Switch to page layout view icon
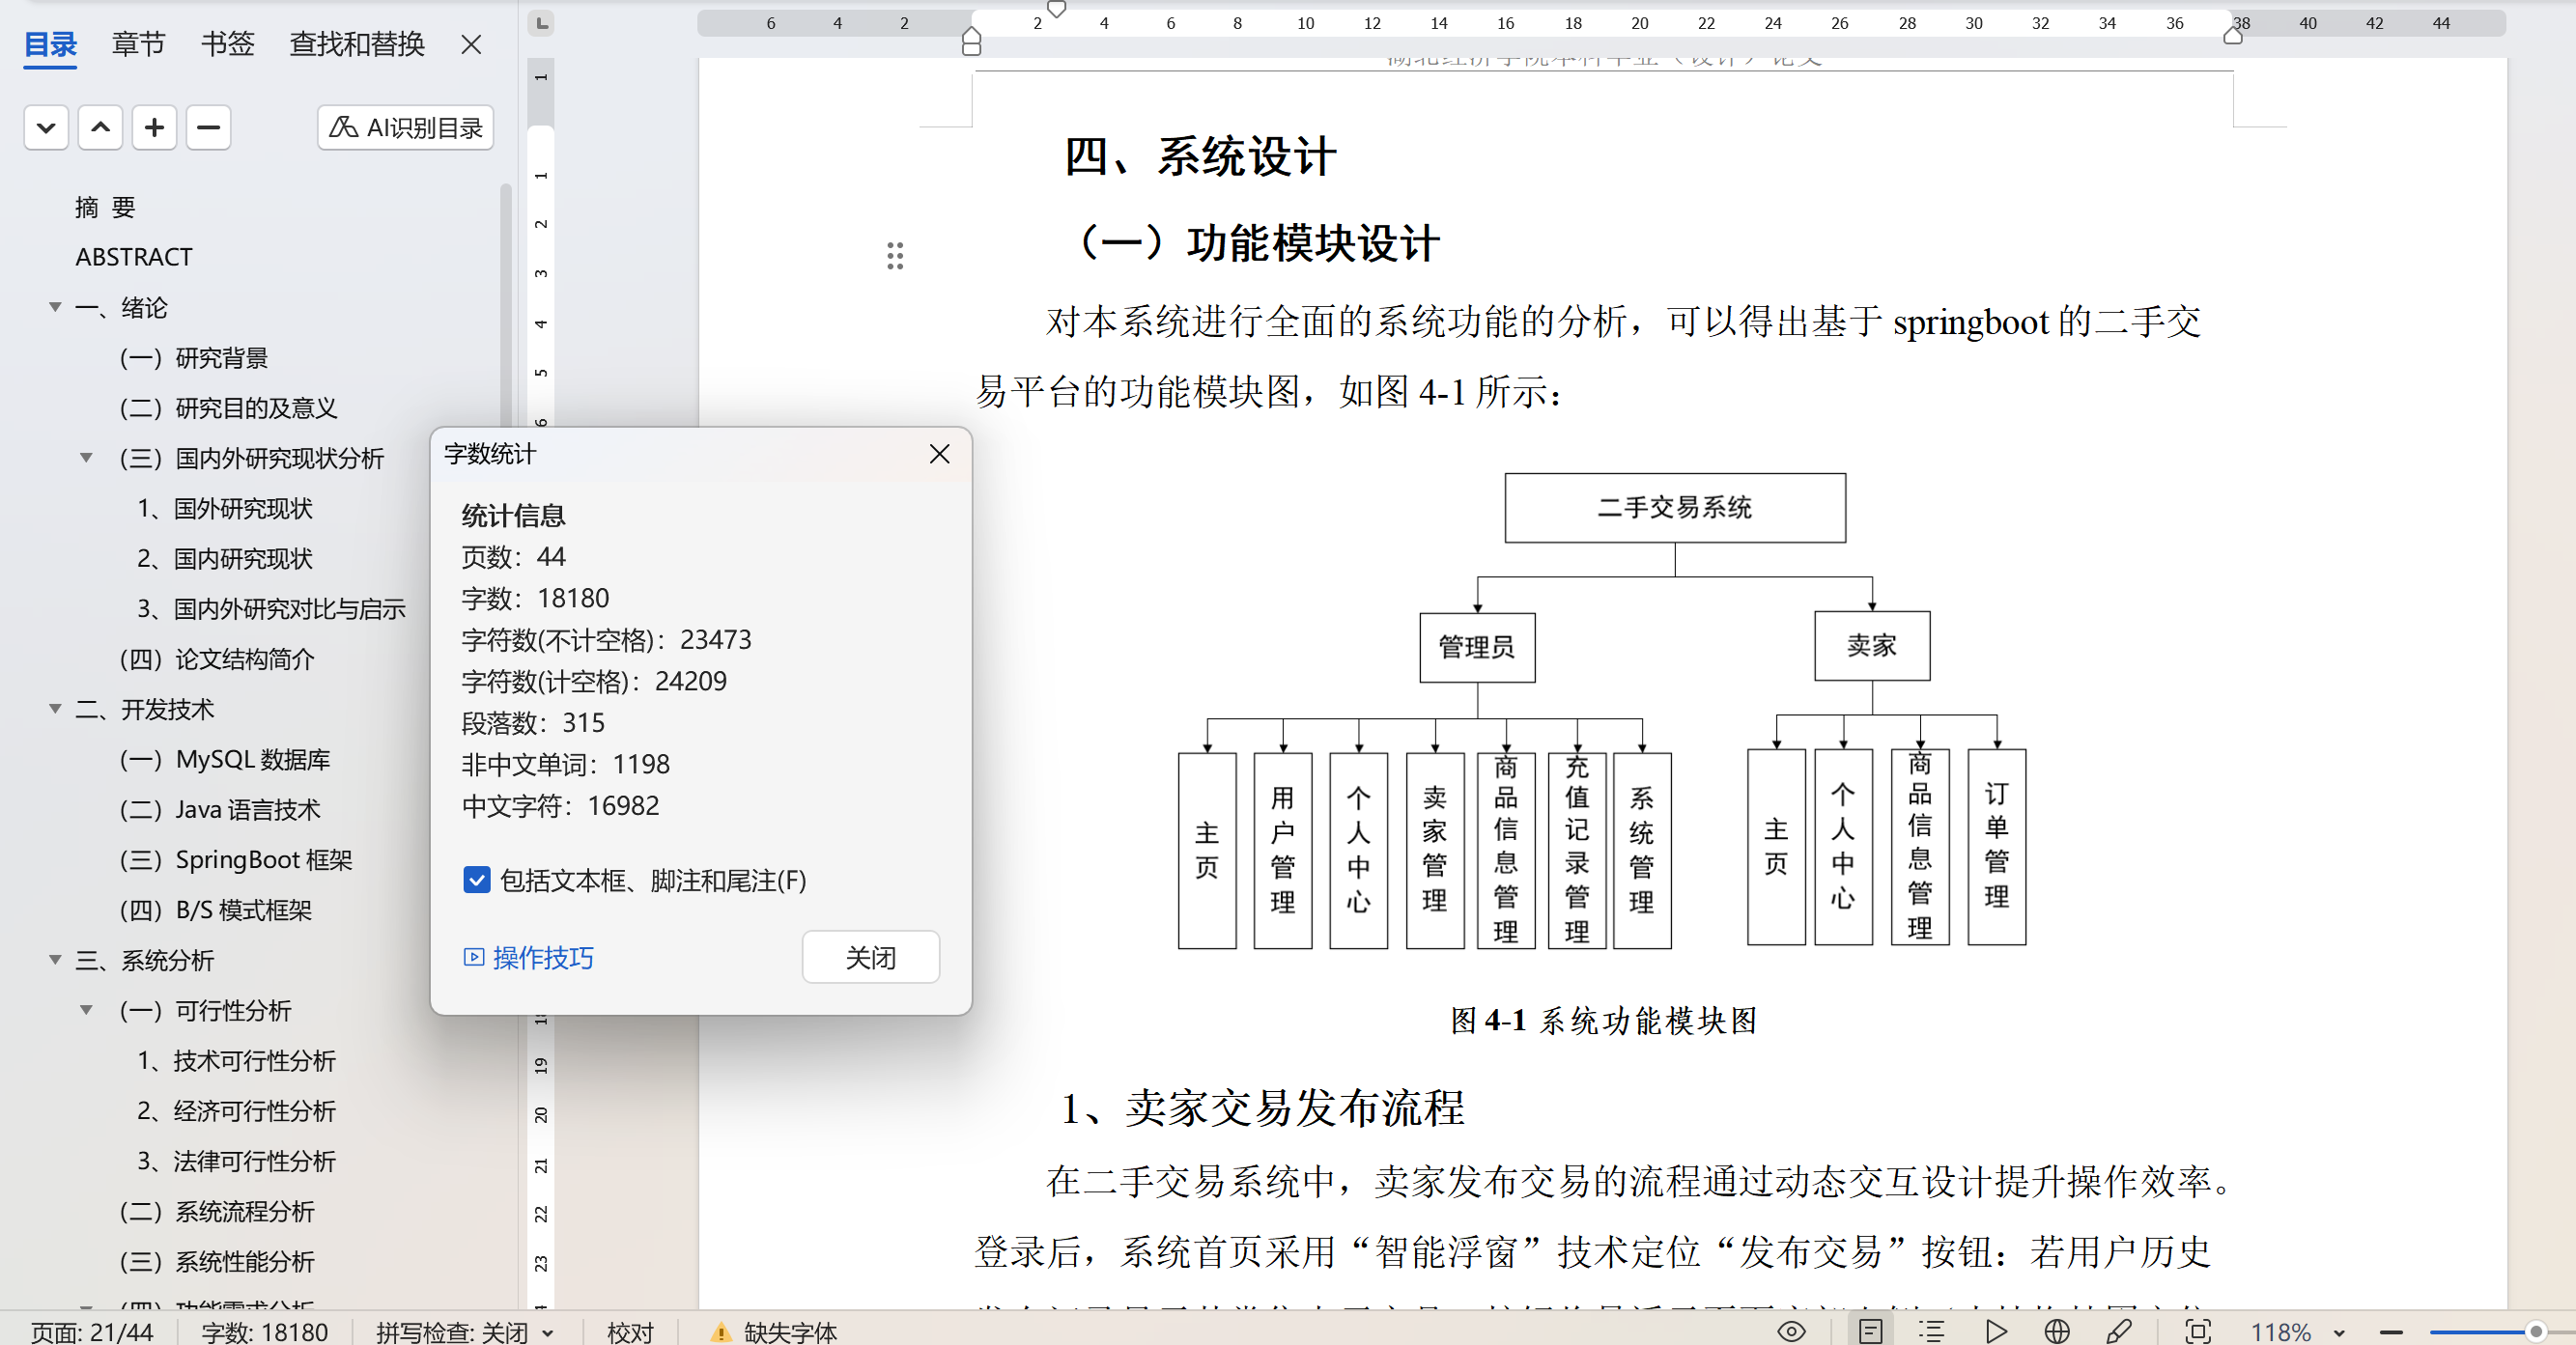2576x1345 pixels. click(x=1870, y=1331)
